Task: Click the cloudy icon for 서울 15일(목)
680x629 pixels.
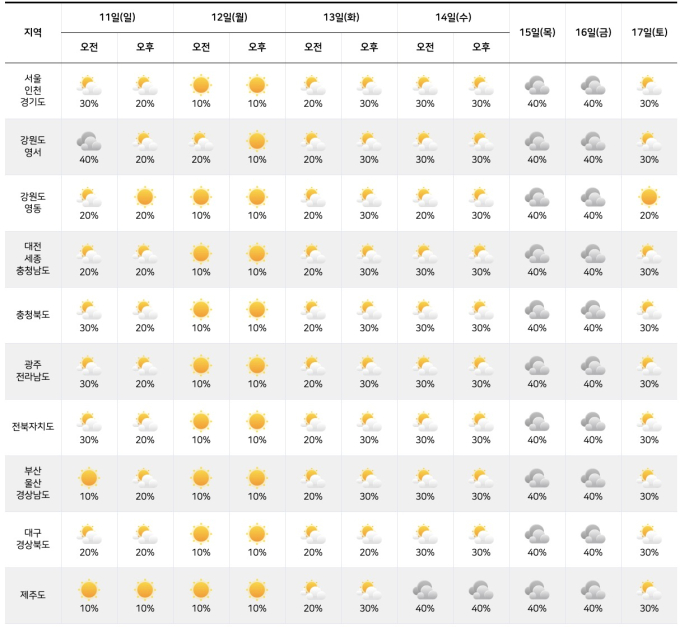Action: point(537,85)
